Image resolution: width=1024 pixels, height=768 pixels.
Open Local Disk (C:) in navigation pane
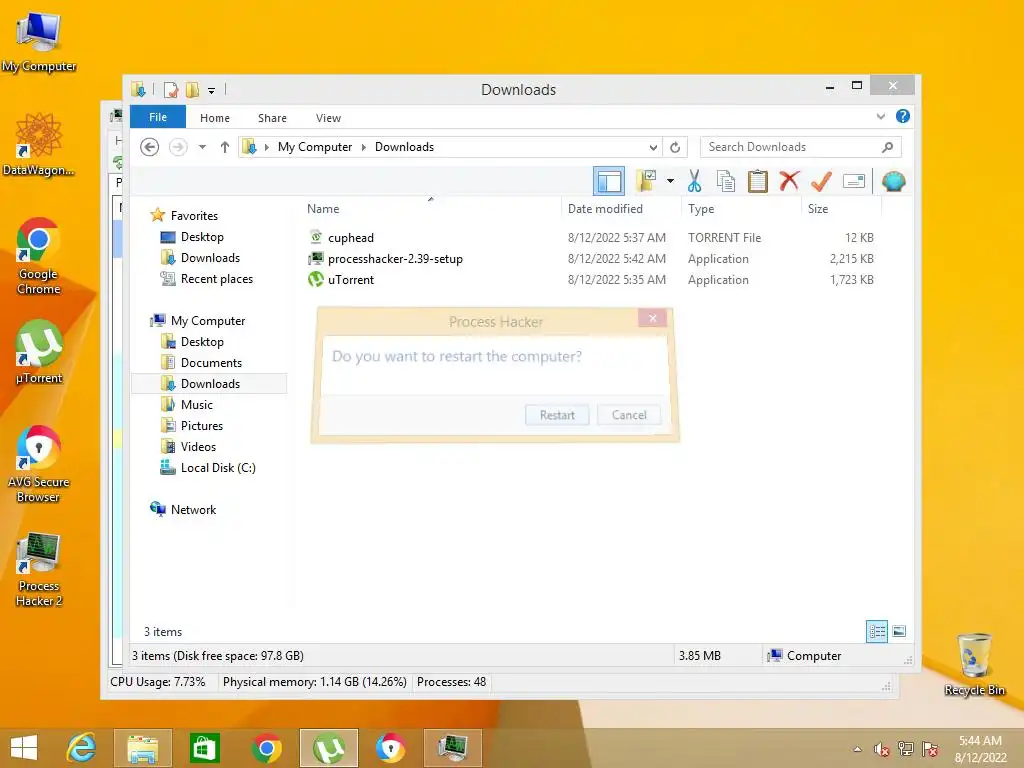tap(218, 468)
